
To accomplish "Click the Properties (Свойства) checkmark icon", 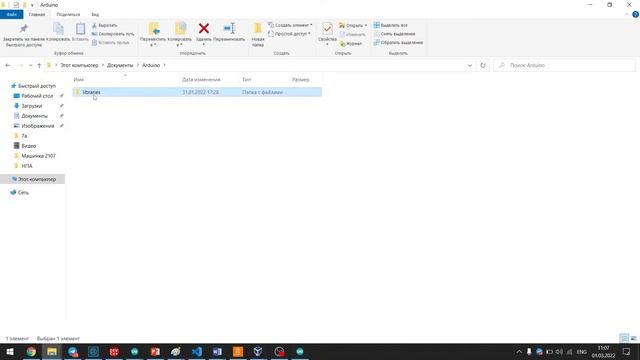I will (327, 29).
